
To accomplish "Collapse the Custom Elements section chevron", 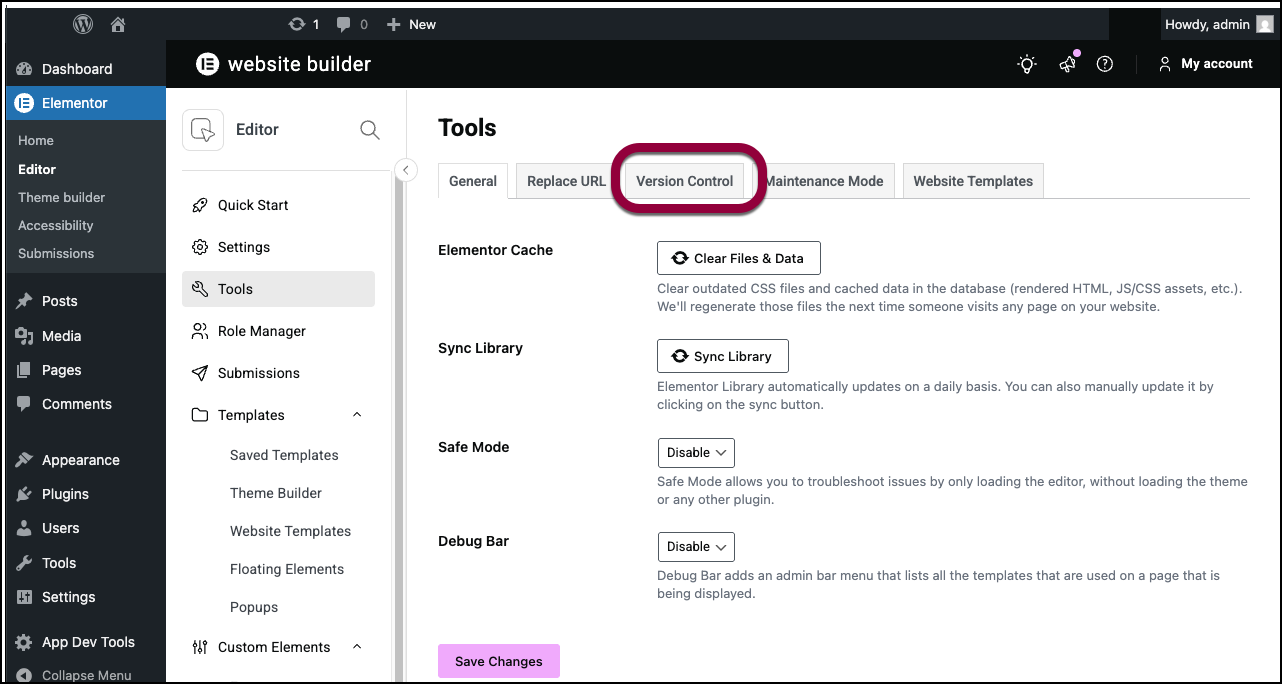I will click(x=358, y=647).
